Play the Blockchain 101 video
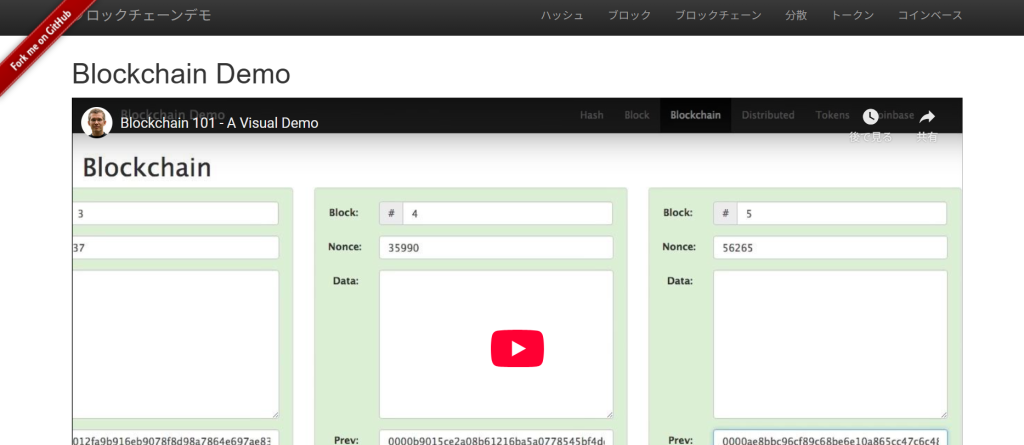This screenshot has height=445, width=1024. point(517,348)
